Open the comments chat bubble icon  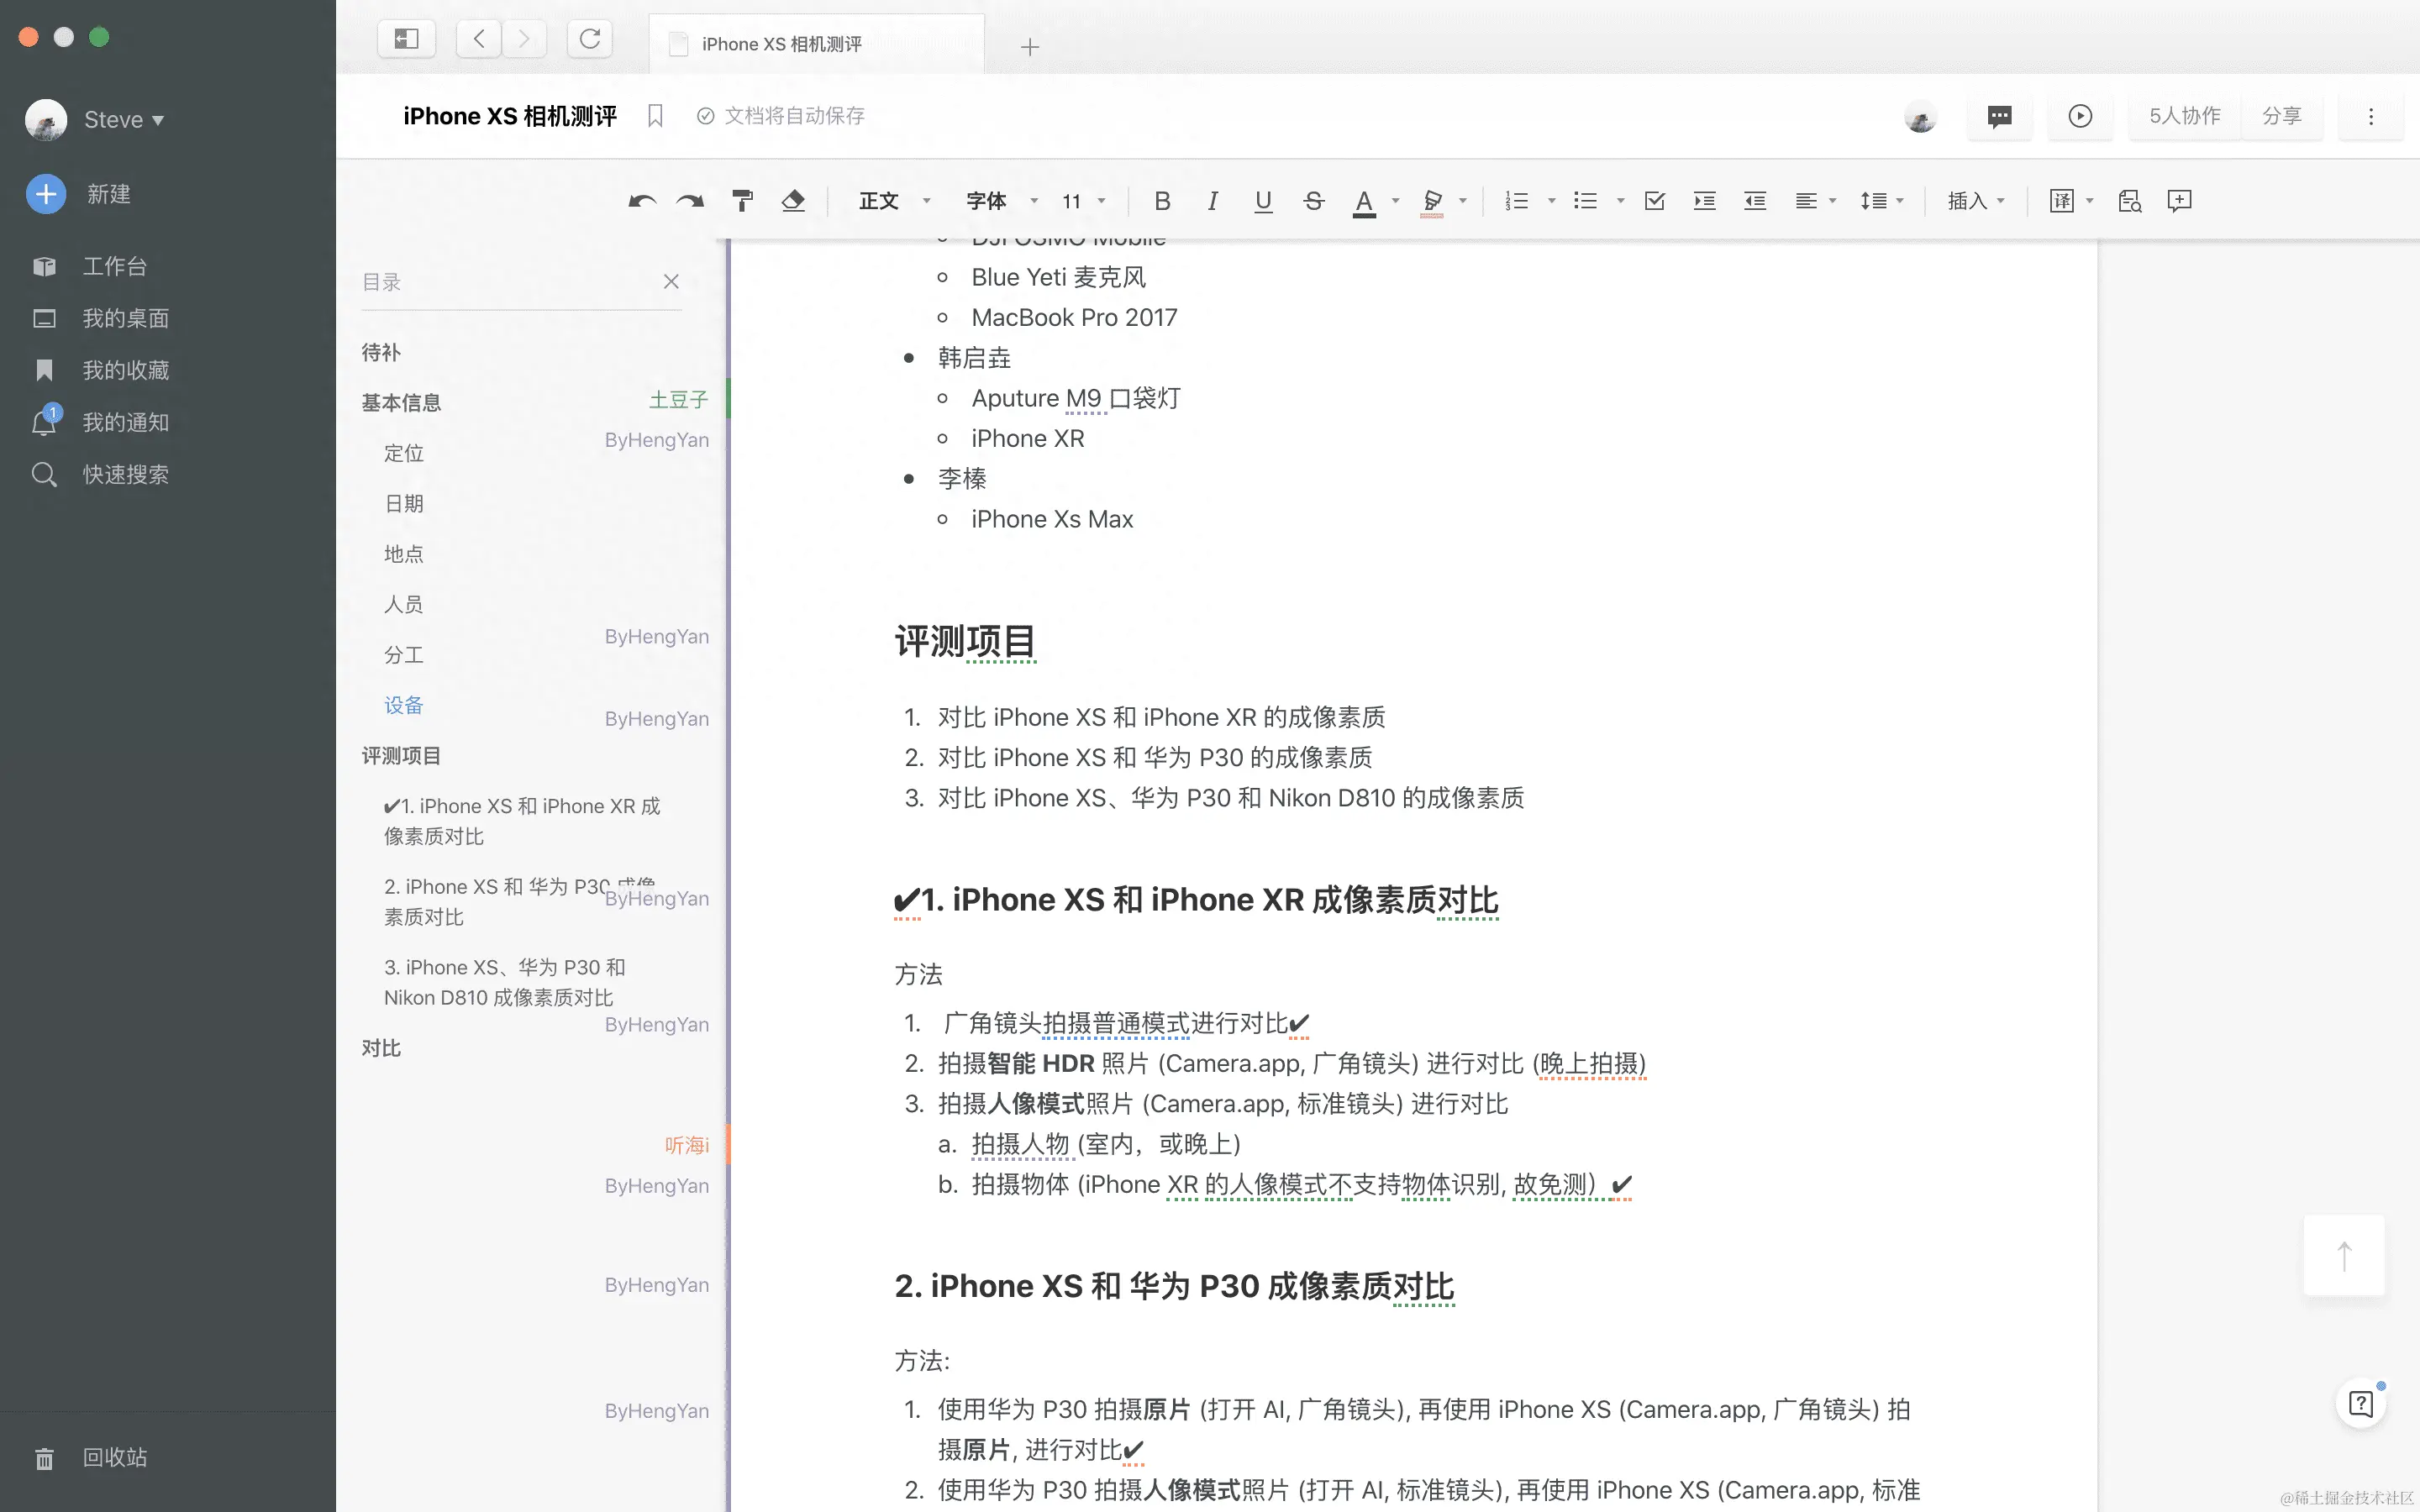point(1999,116)
